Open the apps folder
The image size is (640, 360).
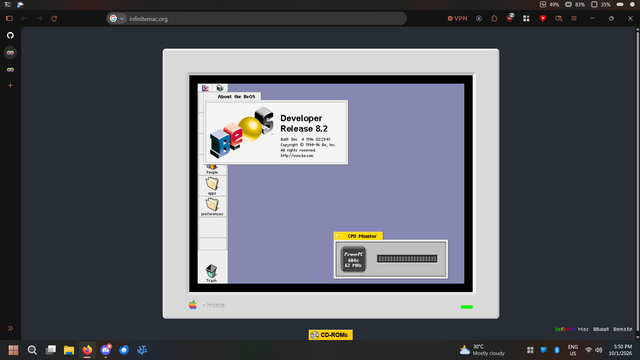tap(212, 186)
